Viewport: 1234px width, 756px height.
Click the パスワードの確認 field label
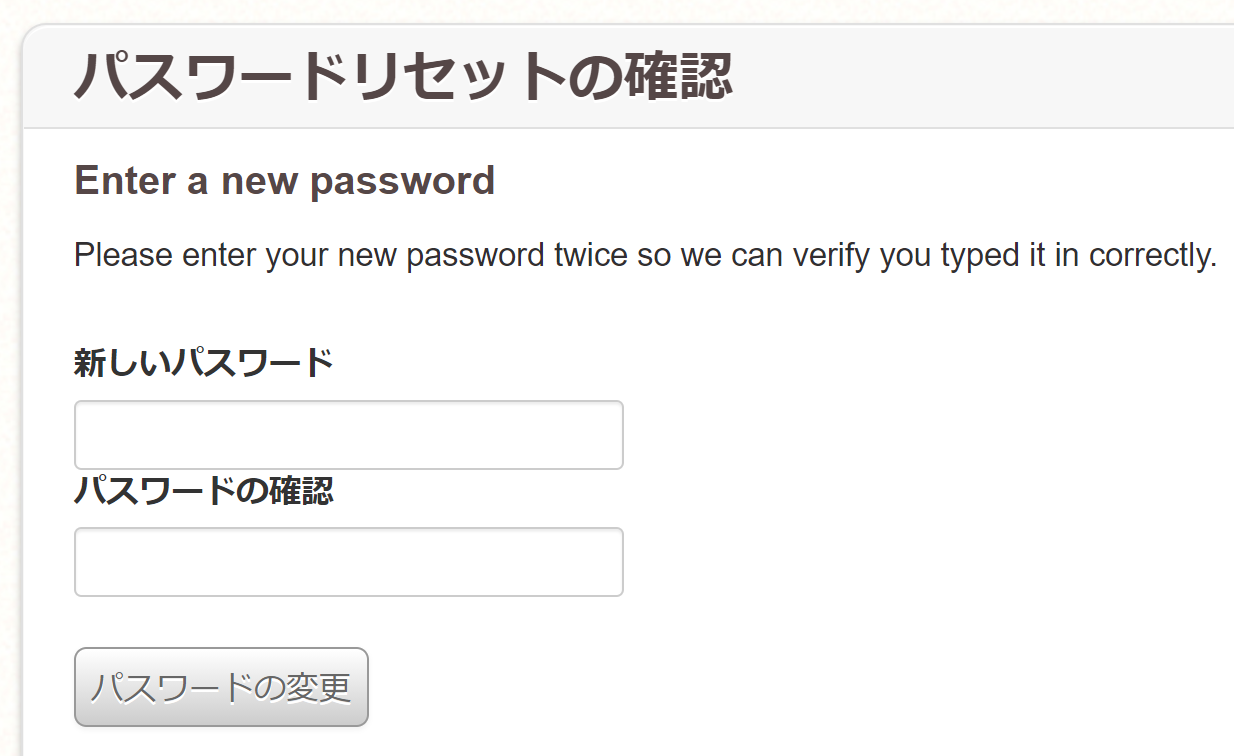(203, 491)
